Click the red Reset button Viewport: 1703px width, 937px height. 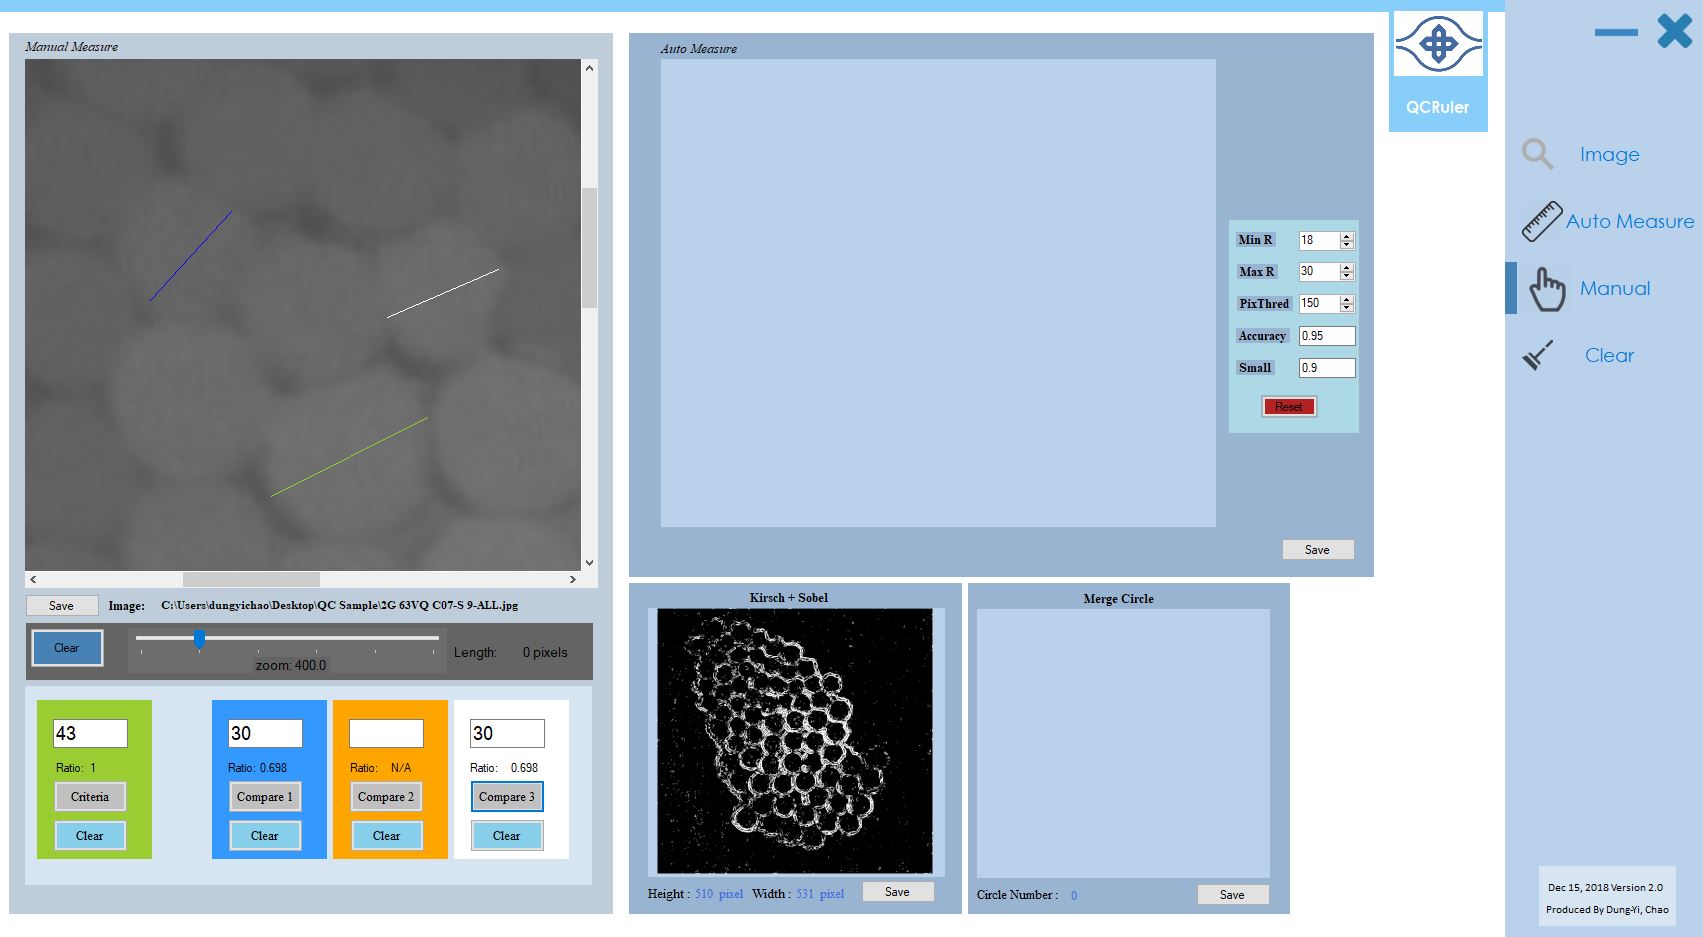tap(1289, 407)
